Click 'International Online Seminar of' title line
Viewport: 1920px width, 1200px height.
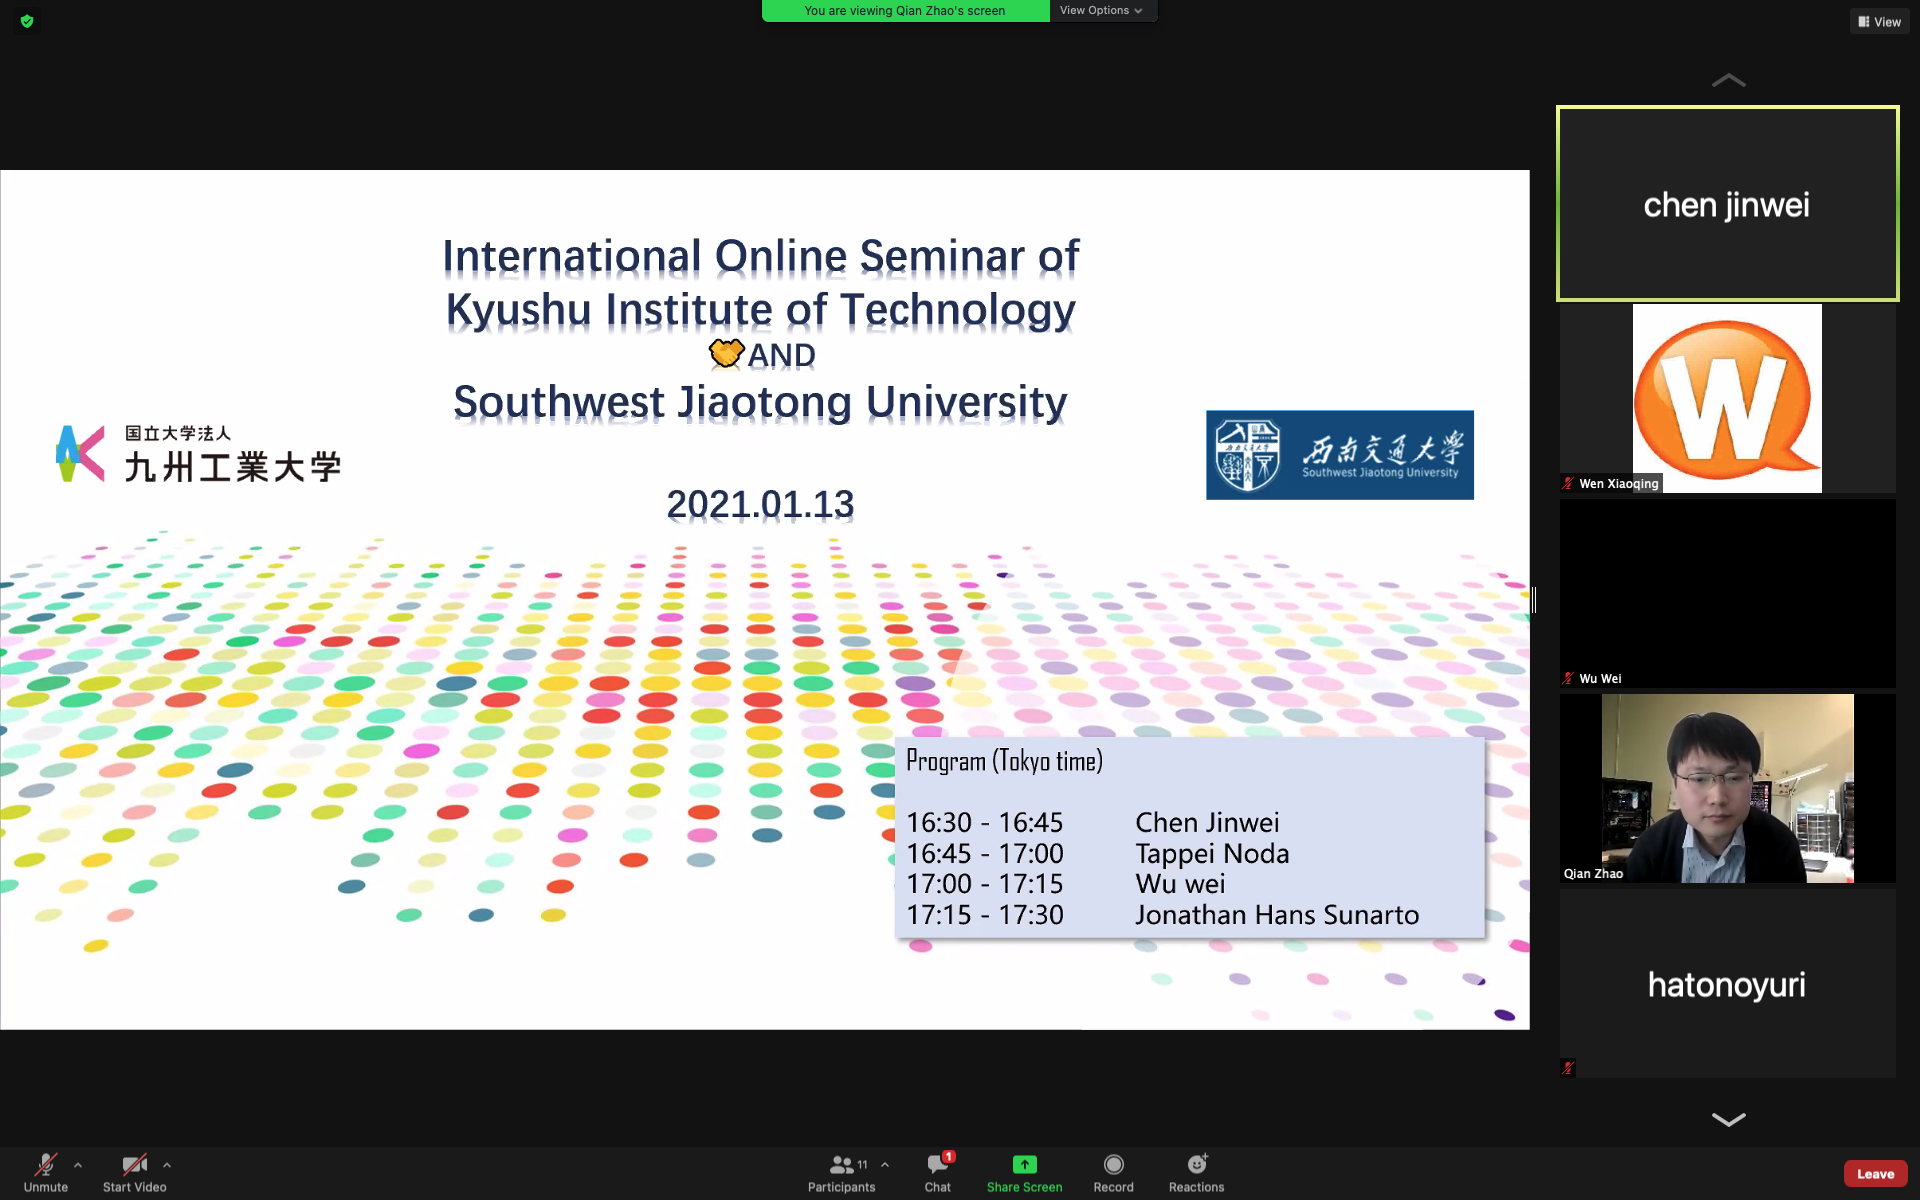pos(760,256)
